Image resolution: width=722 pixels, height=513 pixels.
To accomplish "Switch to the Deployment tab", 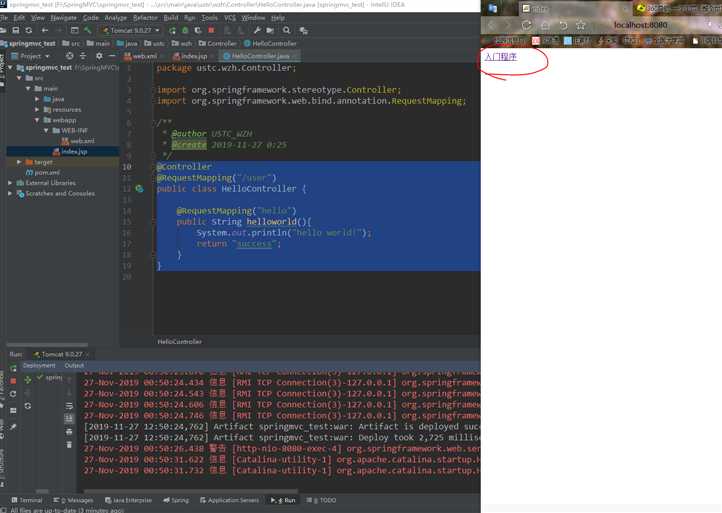I will coord(39,366).
